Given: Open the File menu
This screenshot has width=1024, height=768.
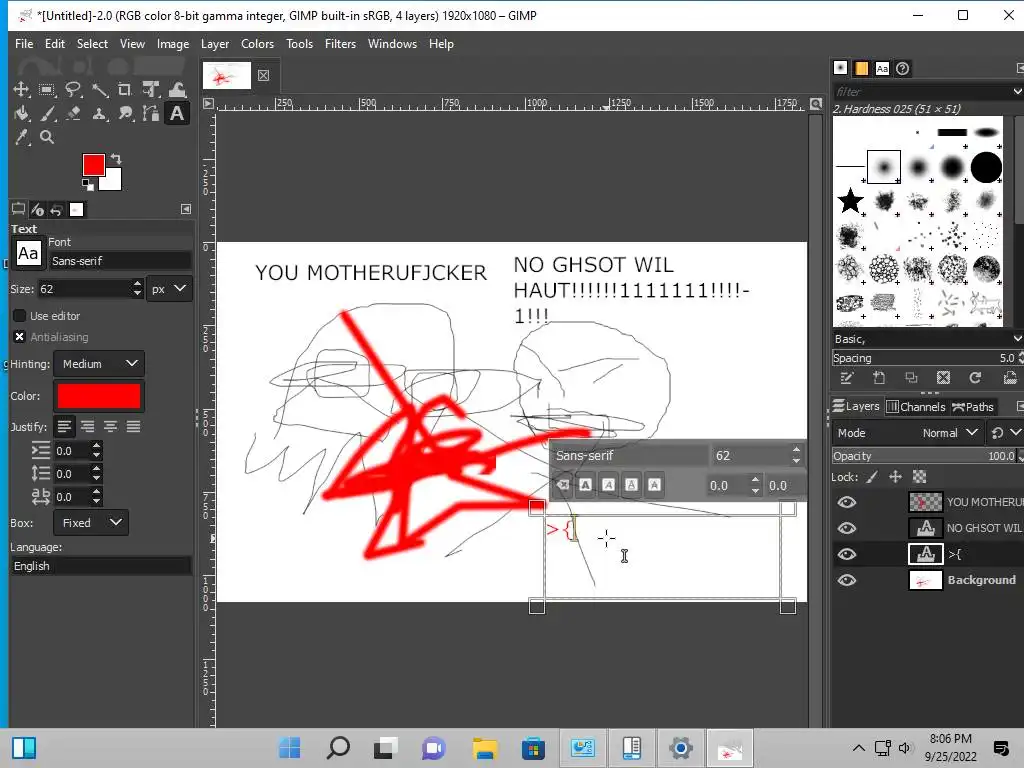Looking at the screenshot, I should 24,44.
